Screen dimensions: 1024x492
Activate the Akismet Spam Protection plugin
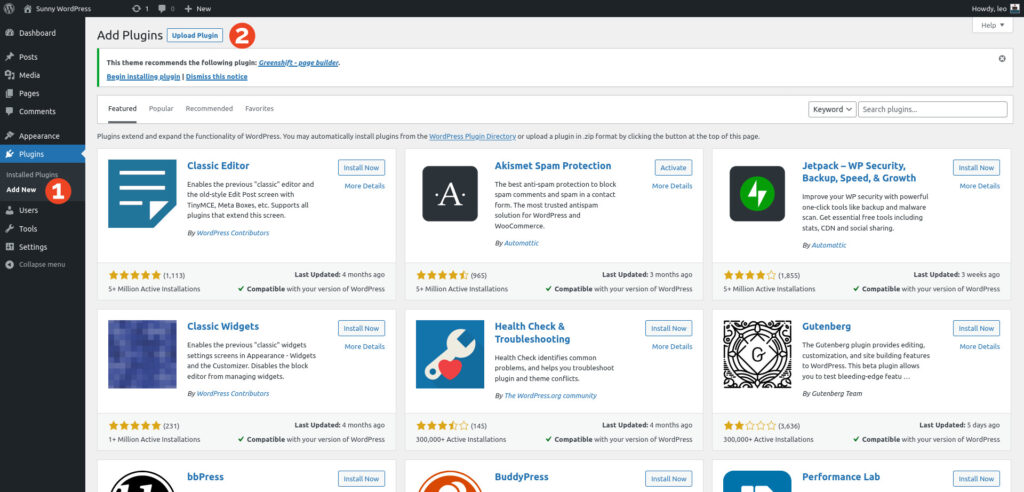coord(673,168)
